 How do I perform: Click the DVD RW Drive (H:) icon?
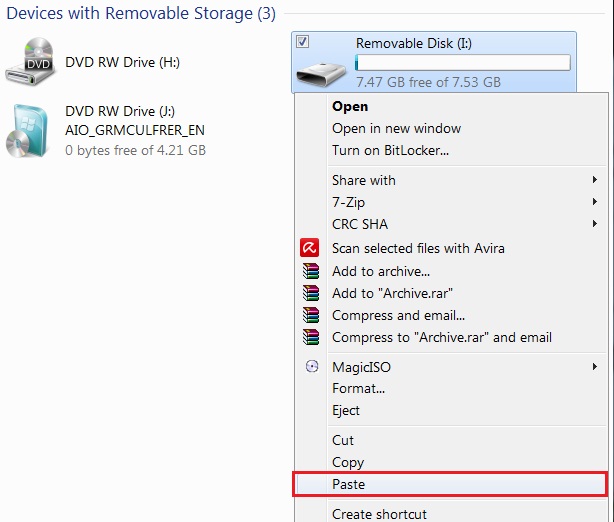(x=31, y=61)
